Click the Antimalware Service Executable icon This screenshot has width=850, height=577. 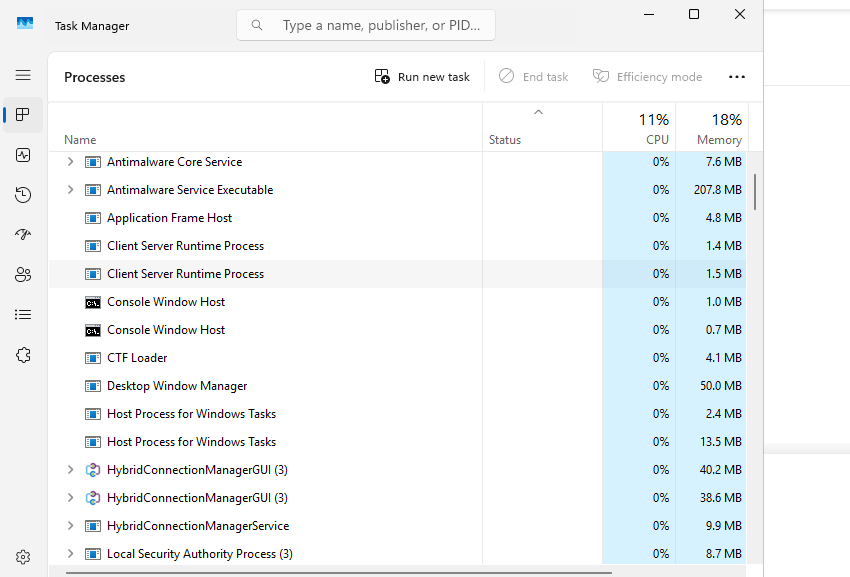pos(93,190)
